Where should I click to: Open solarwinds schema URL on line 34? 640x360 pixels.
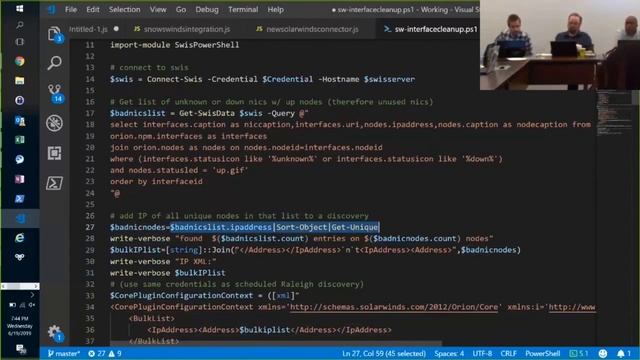coord(394,307)
